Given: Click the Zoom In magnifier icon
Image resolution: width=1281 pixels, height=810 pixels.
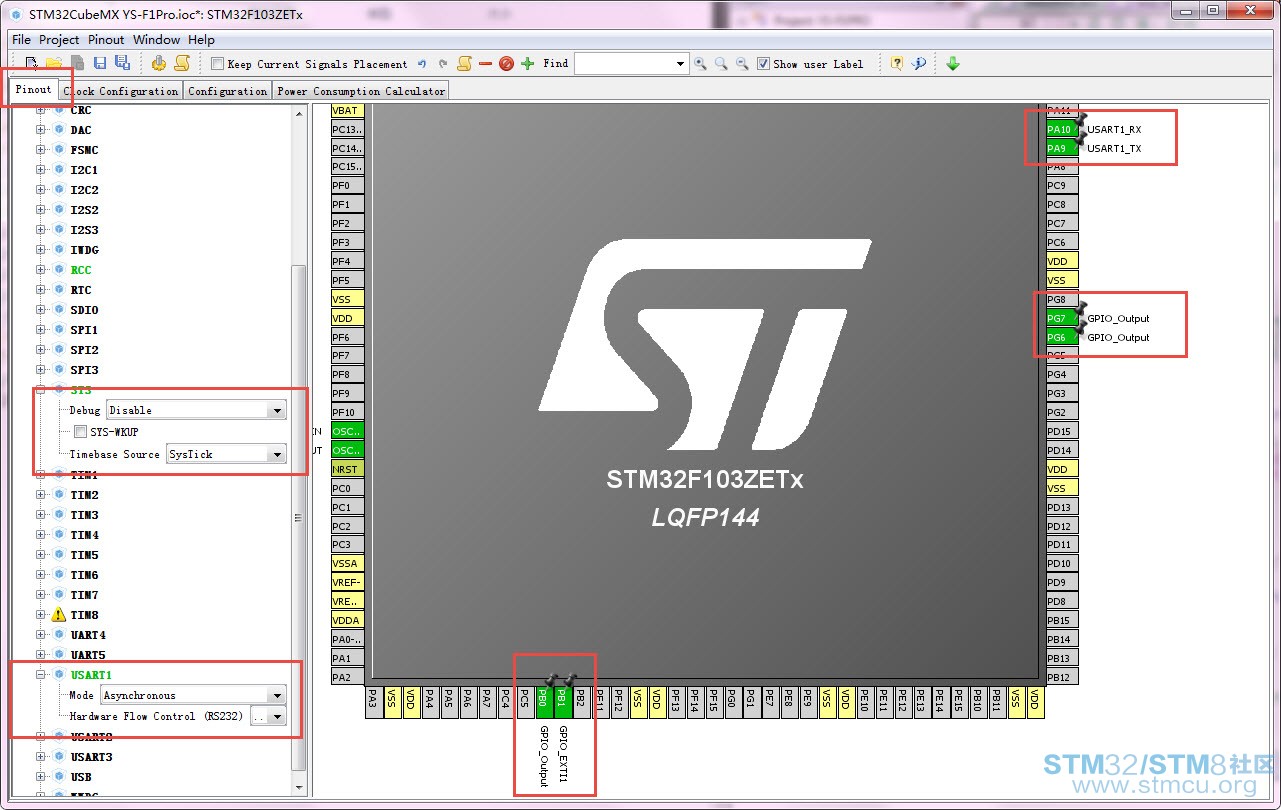Looking at the screenshot, I should (x=700, y=64).
